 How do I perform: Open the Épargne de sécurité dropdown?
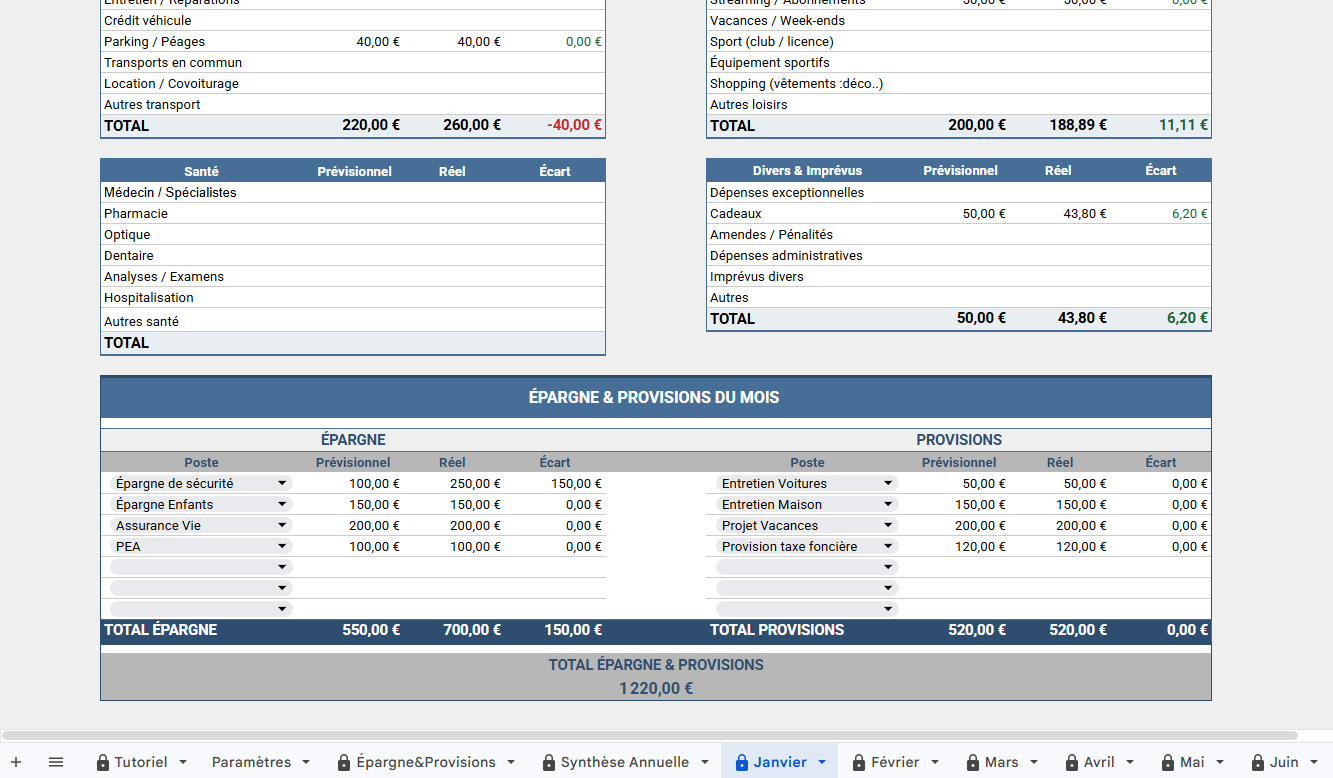click(x=282, y=483)
